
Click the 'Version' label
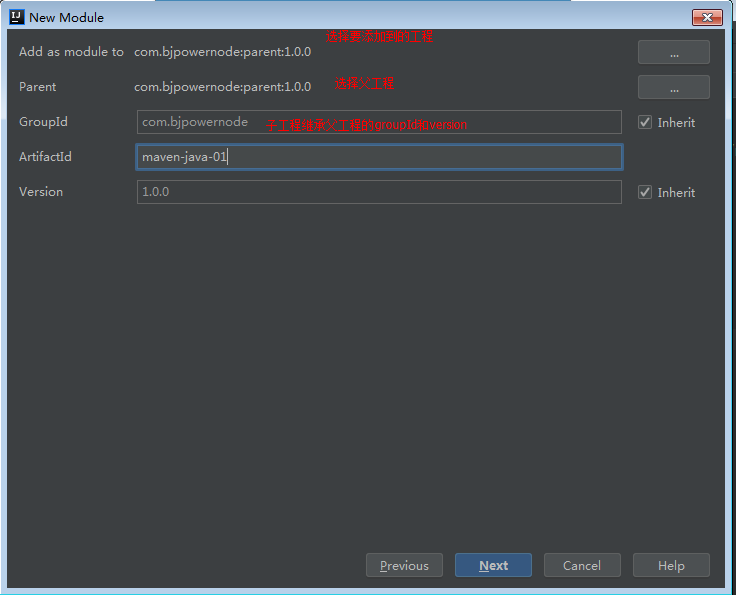click(41, 192)
